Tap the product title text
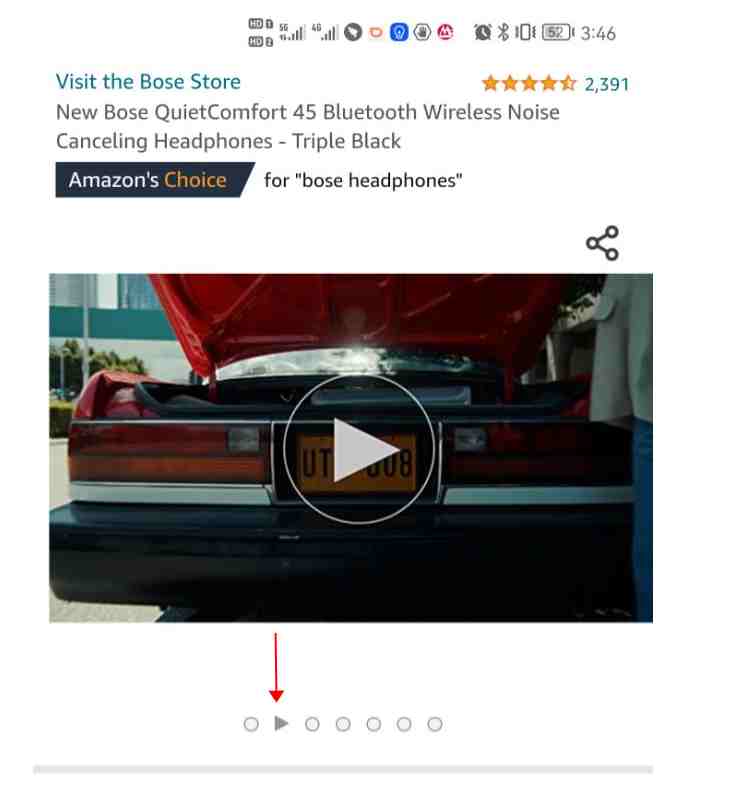754x790 pixels. (307, 126)
